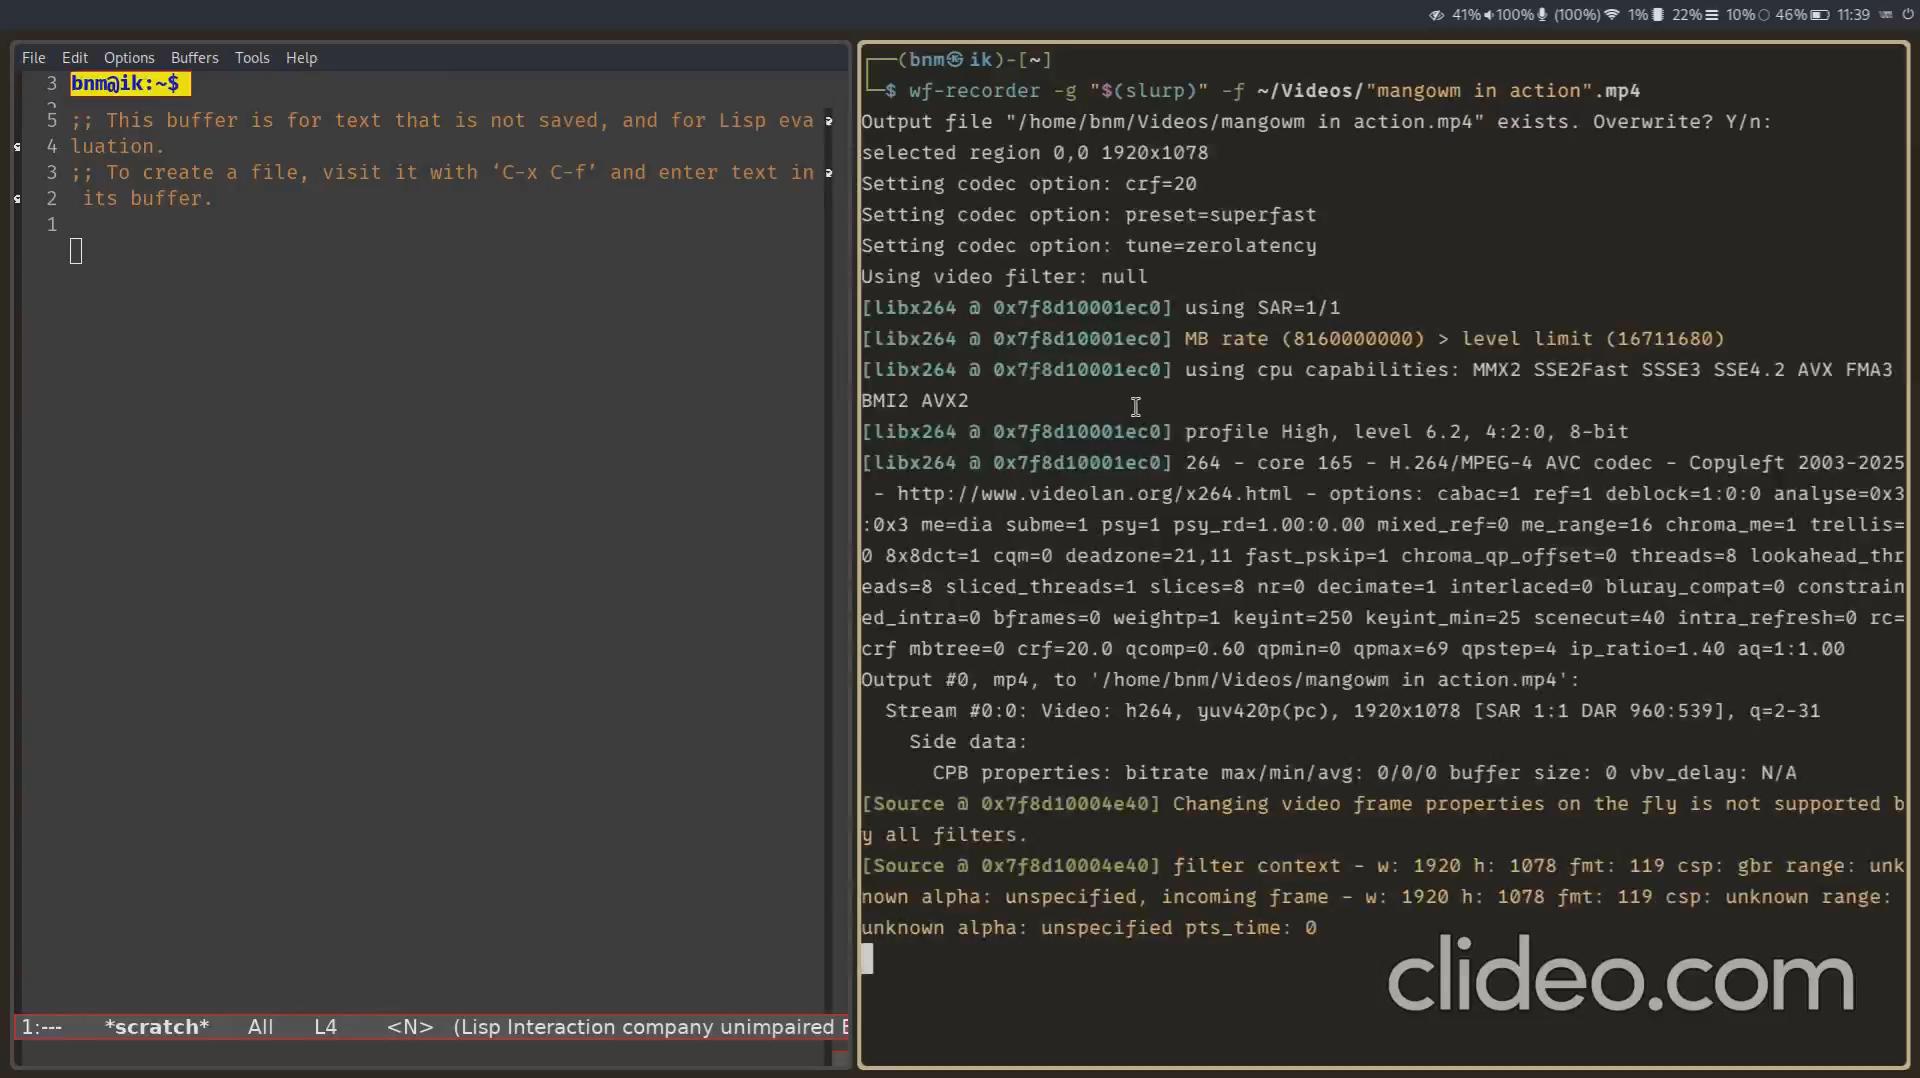Open the Options menu in Emacs
The image size is (1920, 1078).
pyautogui.click(x=129, y=58)
